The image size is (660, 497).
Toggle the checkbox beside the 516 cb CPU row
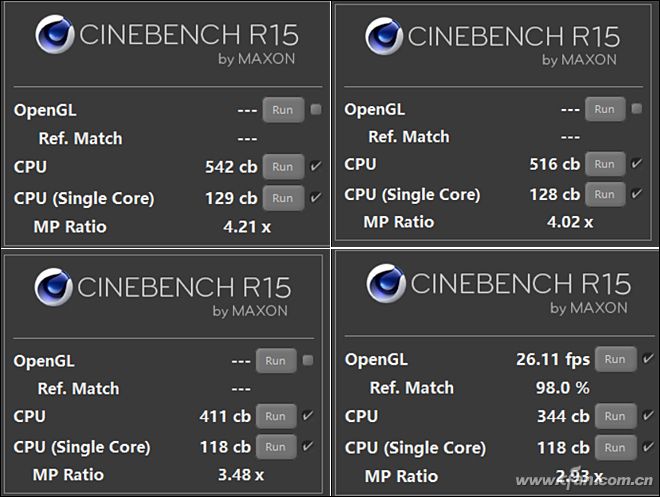pos(637,163)
